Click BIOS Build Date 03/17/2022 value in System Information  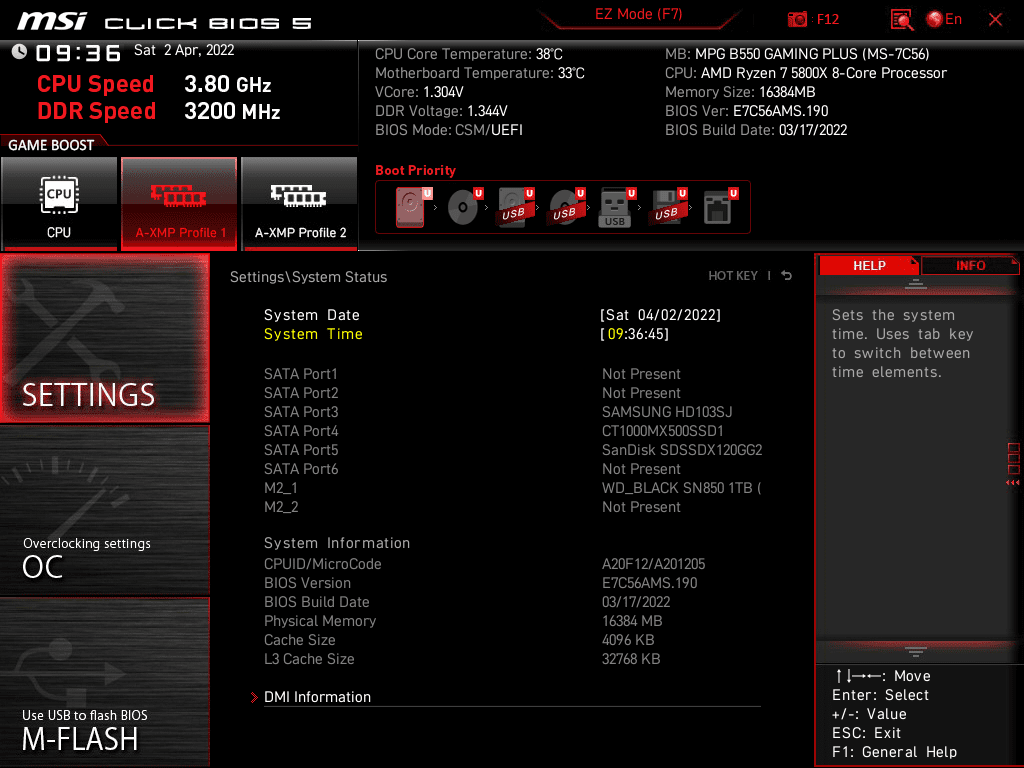[635, 602]
